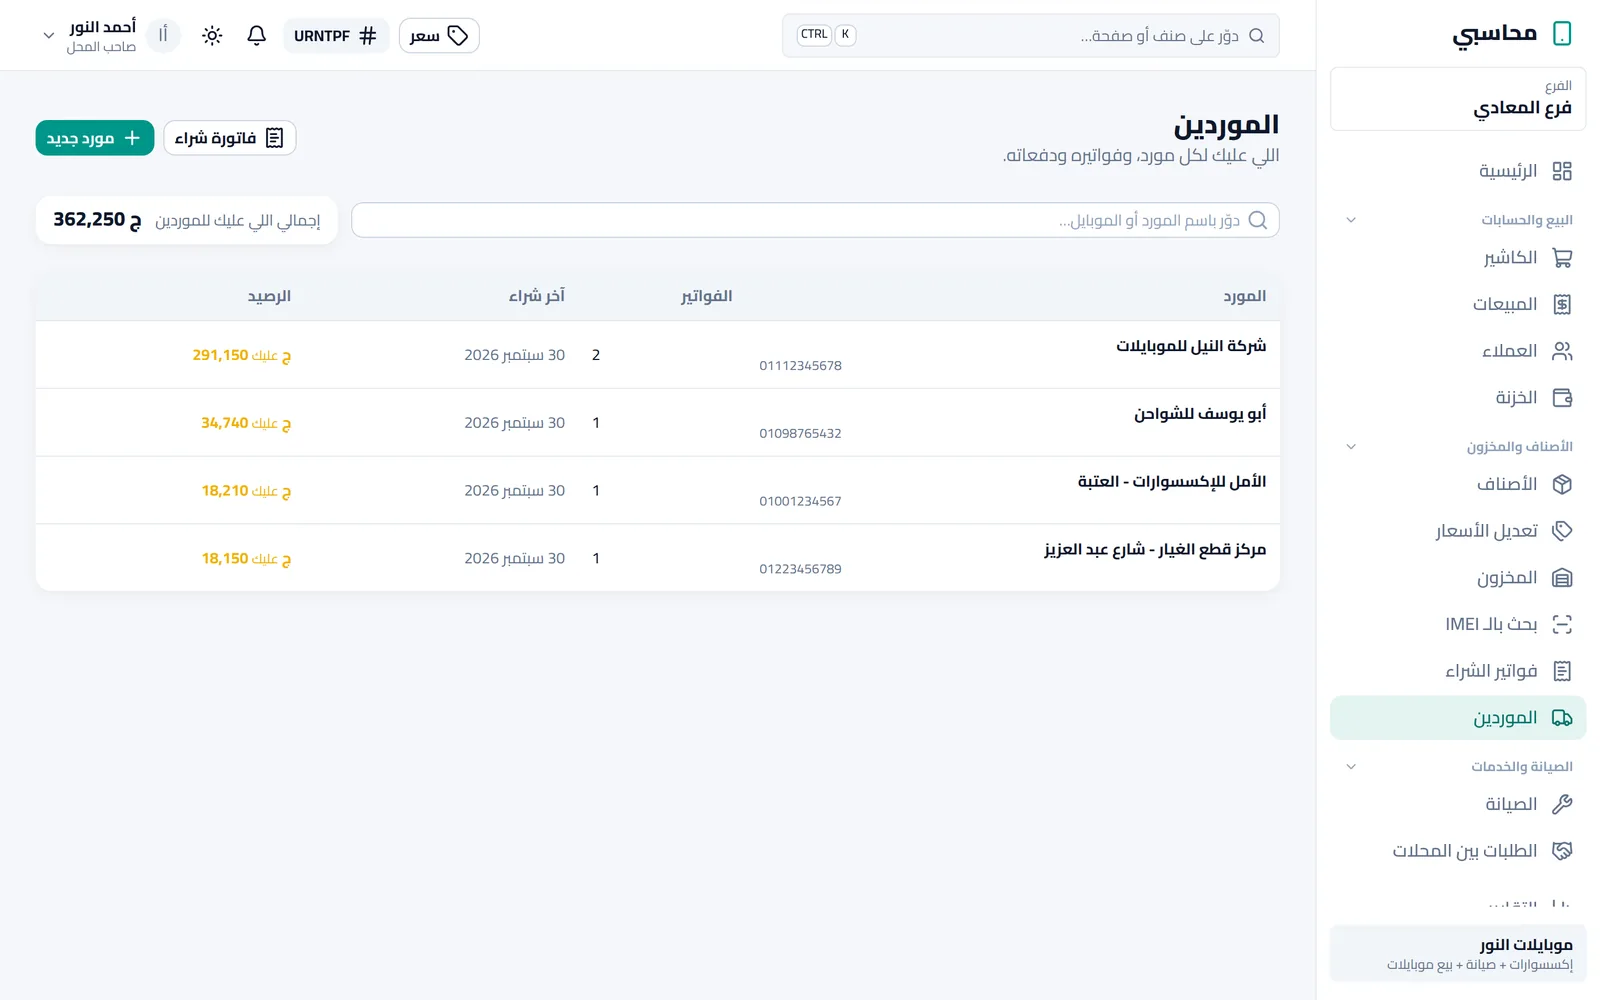Select الموردين truck icon in sidebar
Image resolution: width=1600 pixels, height=1000 pixels.
tap(1562, 718)
